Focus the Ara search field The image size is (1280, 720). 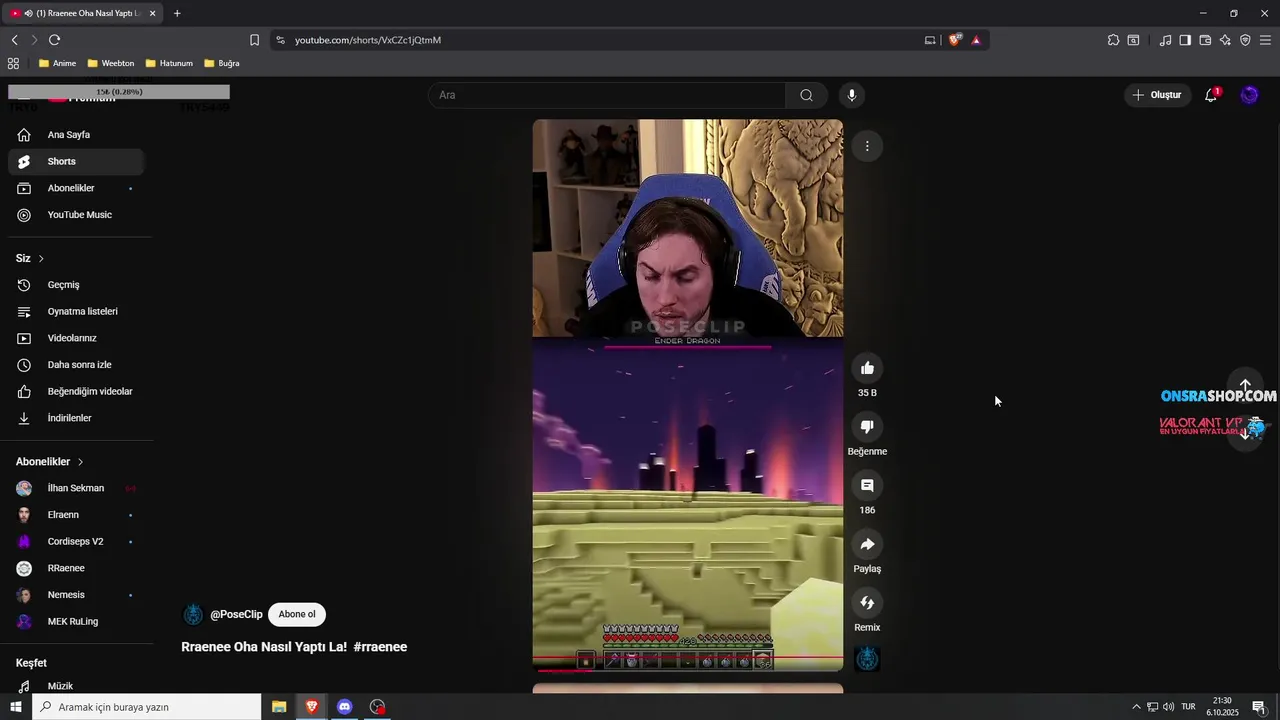[x=607, y=95]
